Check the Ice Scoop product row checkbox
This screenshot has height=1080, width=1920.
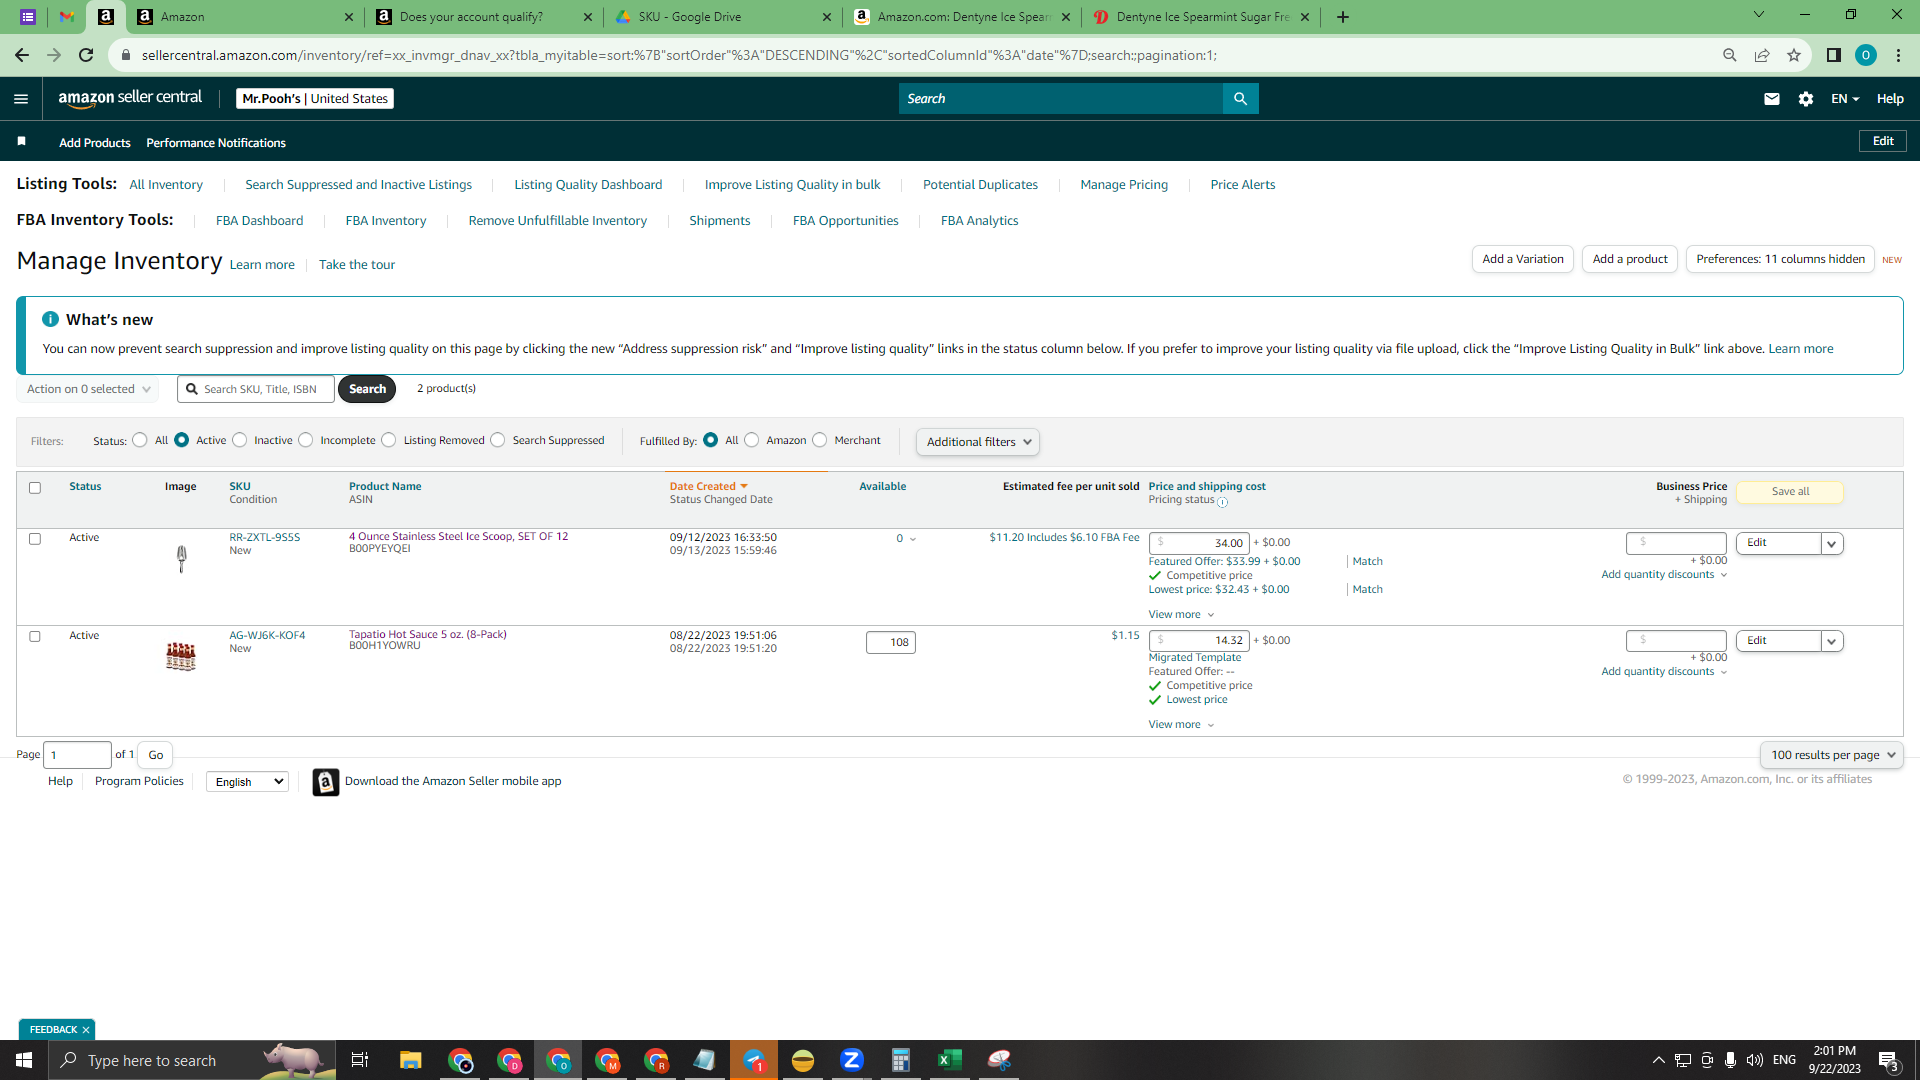(35, 539)
